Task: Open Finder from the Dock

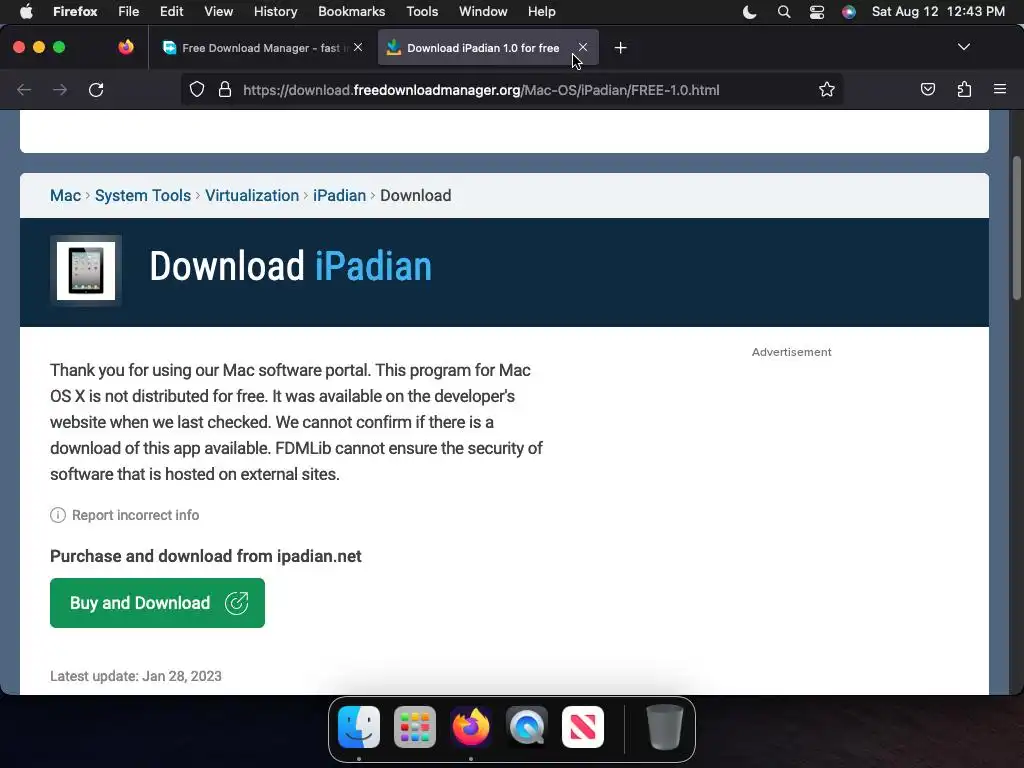Action: tap(359, 727)
